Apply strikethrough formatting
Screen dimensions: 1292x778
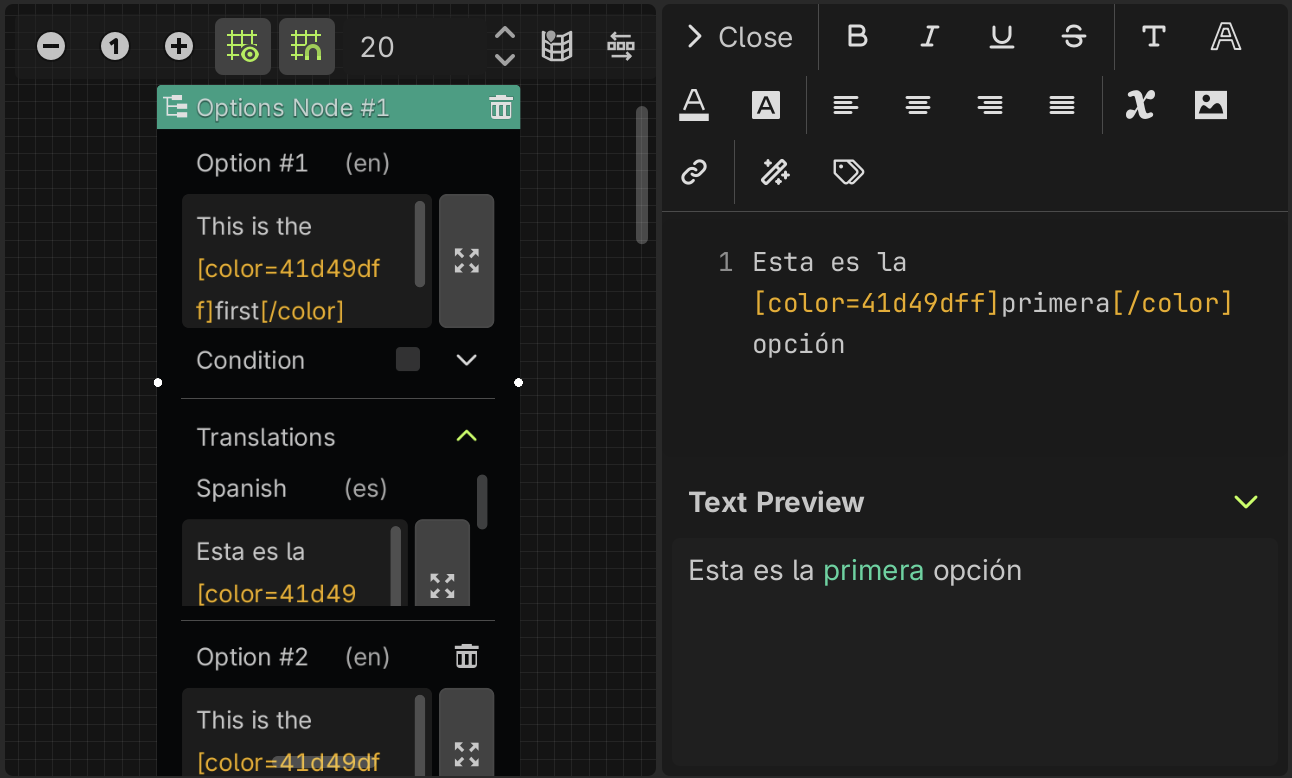click(1073, 37)
